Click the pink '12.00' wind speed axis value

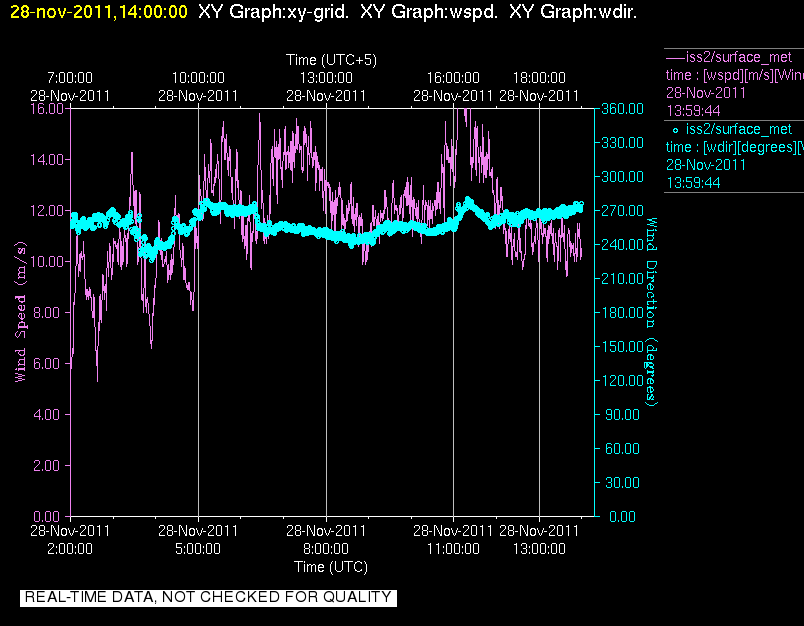[x=47, y=211]
